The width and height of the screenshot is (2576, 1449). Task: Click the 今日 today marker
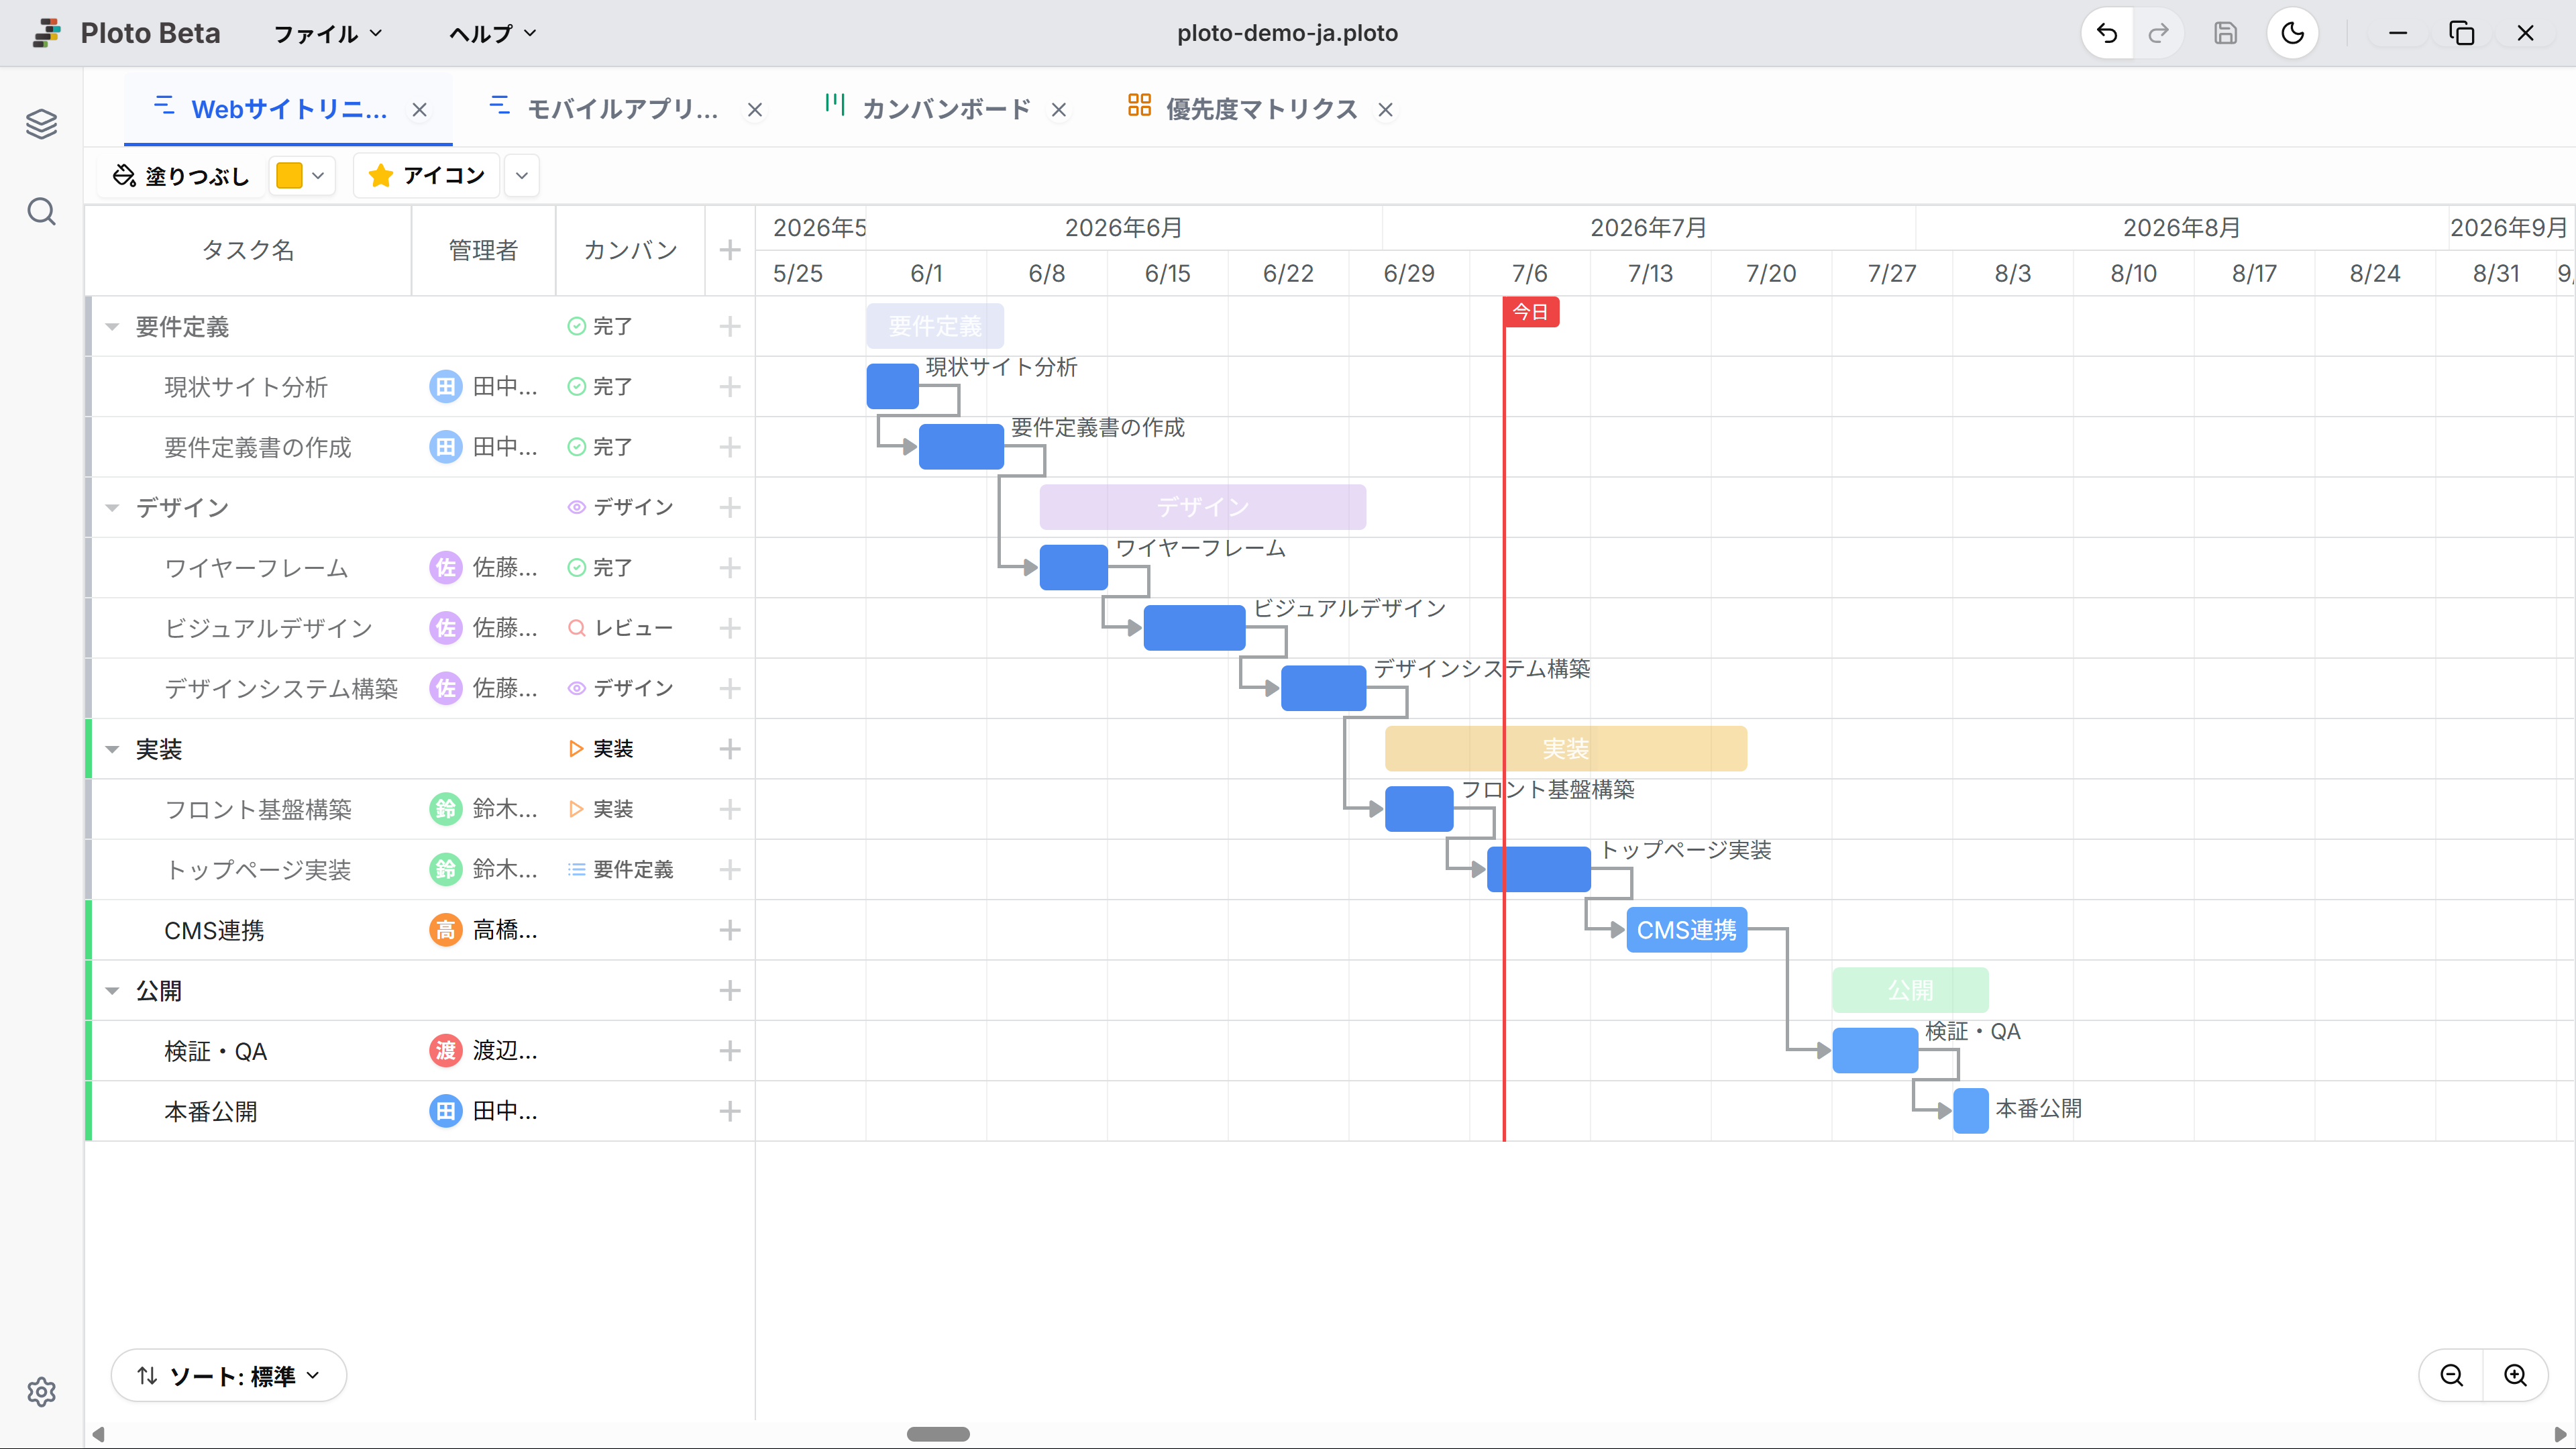click(x=1530, y=312)
